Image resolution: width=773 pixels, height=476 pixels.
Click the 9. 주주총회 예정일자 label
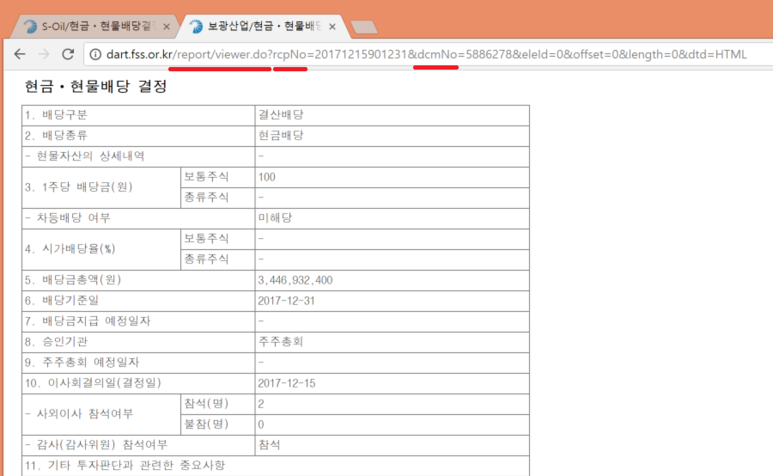tap(82, 362)
